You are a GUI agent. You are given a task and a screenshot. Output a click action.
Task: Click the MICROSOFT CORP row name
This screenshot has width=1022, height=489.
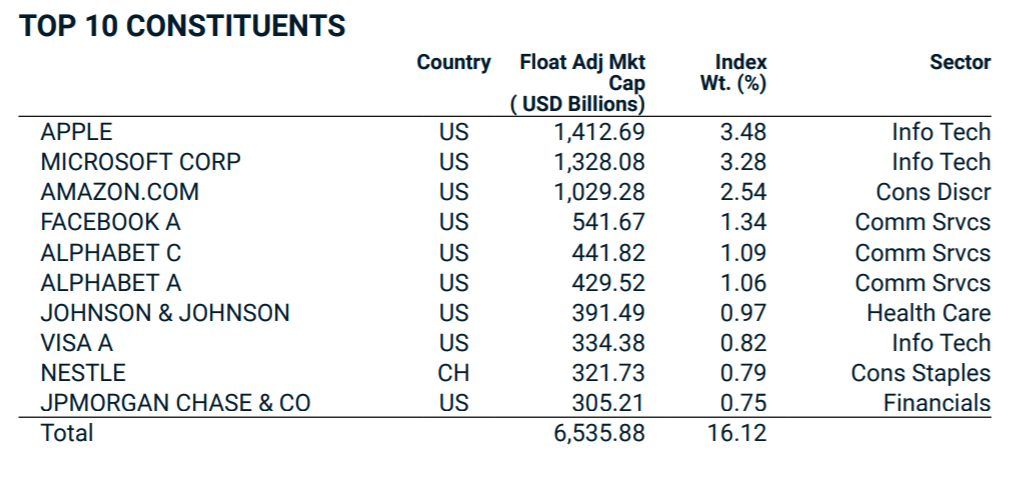tap(141, 162)
